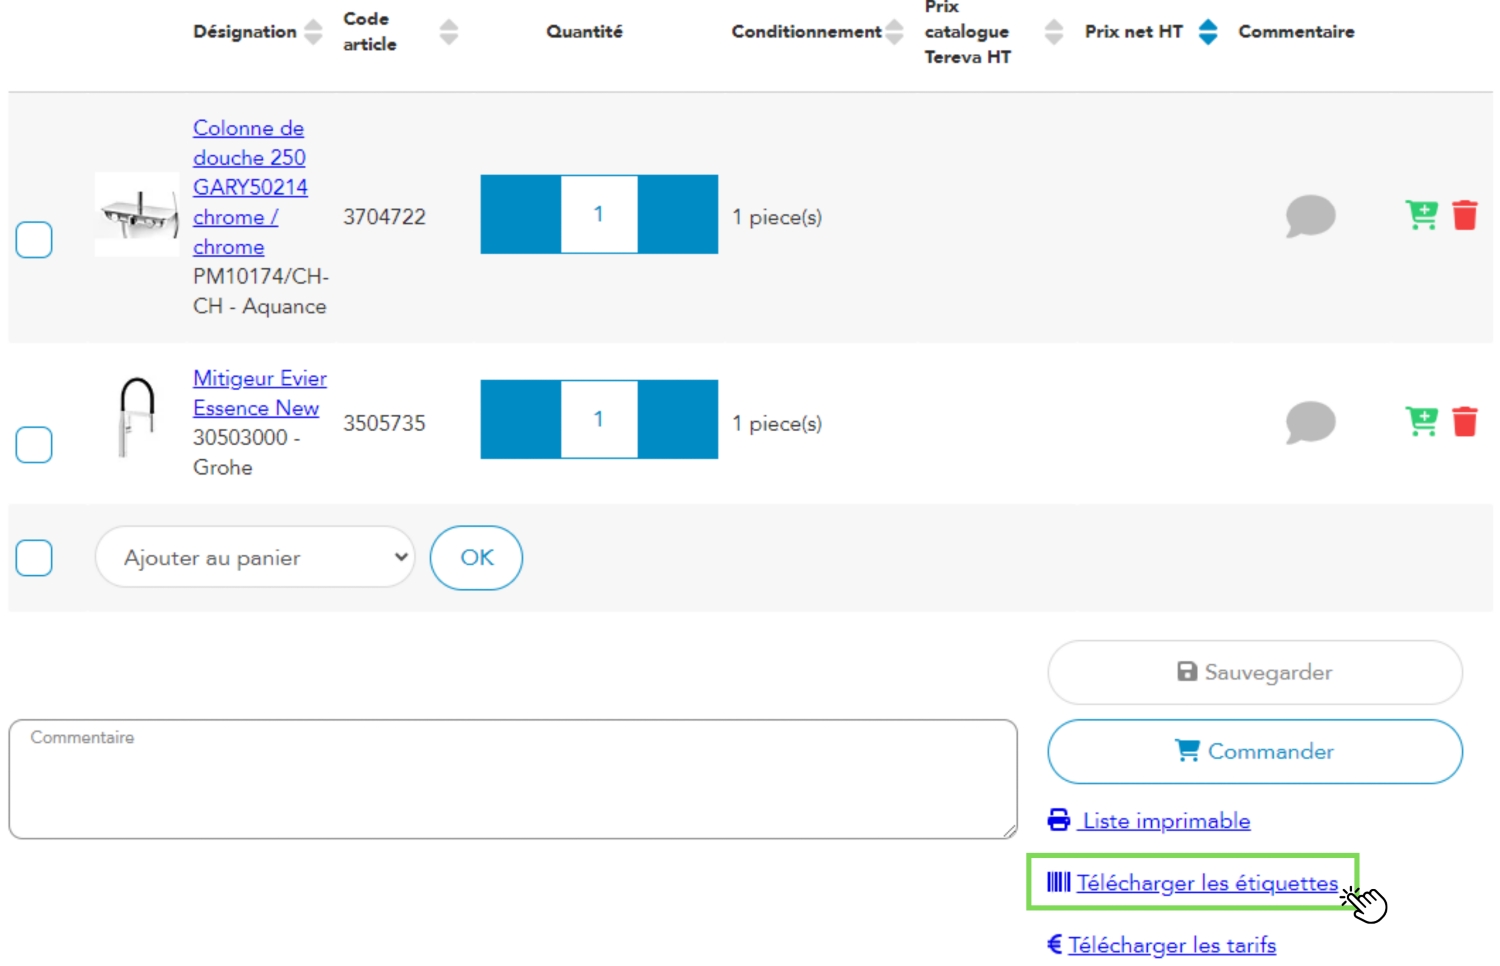1500x966 pixels.
Task: Click the Quantité column header
Action: [x=584, y=32]
